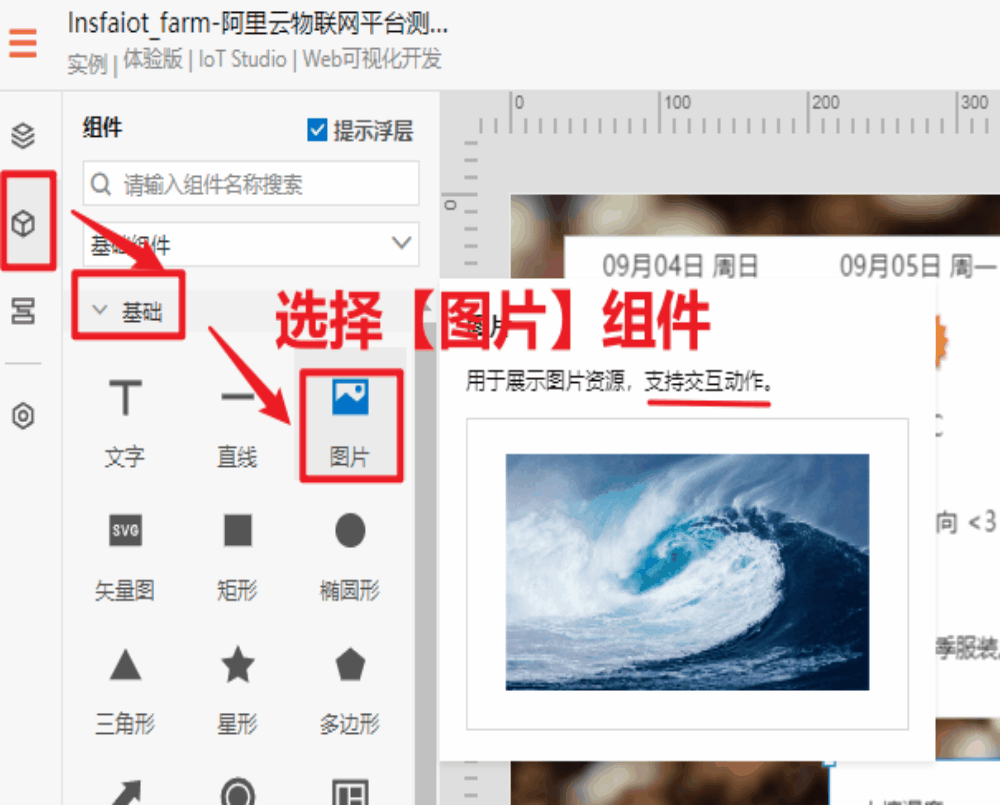Screen dimensions: 1000x805
Task: Click the 体验版 breadcrumb text
Action: tap(153, 59)
